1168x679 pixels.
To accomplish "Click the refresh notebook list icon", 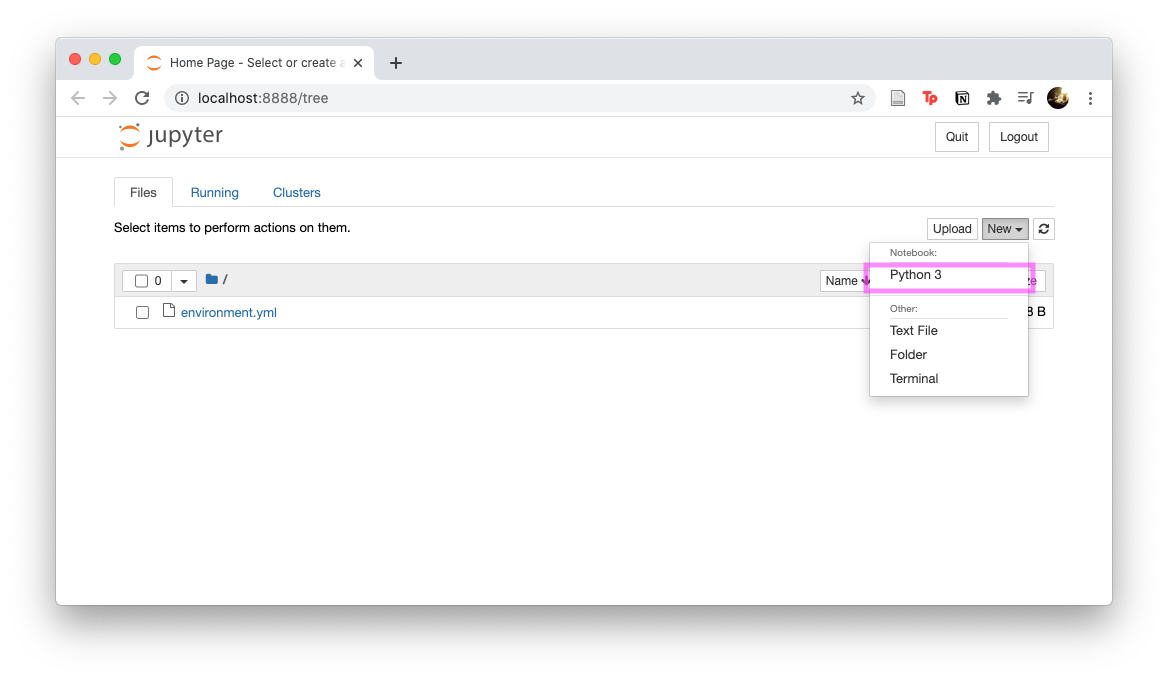I will [1043, 229].
